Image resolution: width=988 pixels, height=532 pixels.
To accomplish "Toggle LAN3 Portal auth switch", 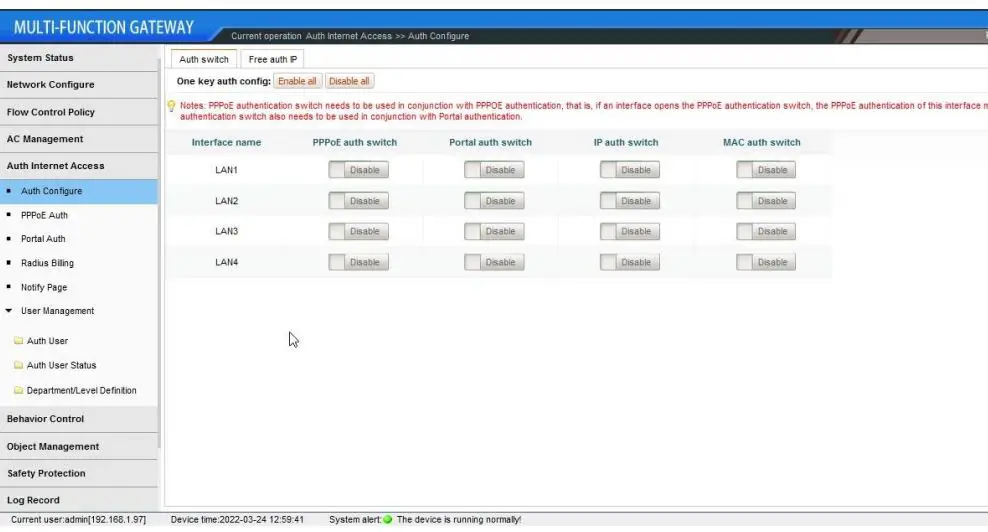I will pyautogui.click(x=494, y=231).
